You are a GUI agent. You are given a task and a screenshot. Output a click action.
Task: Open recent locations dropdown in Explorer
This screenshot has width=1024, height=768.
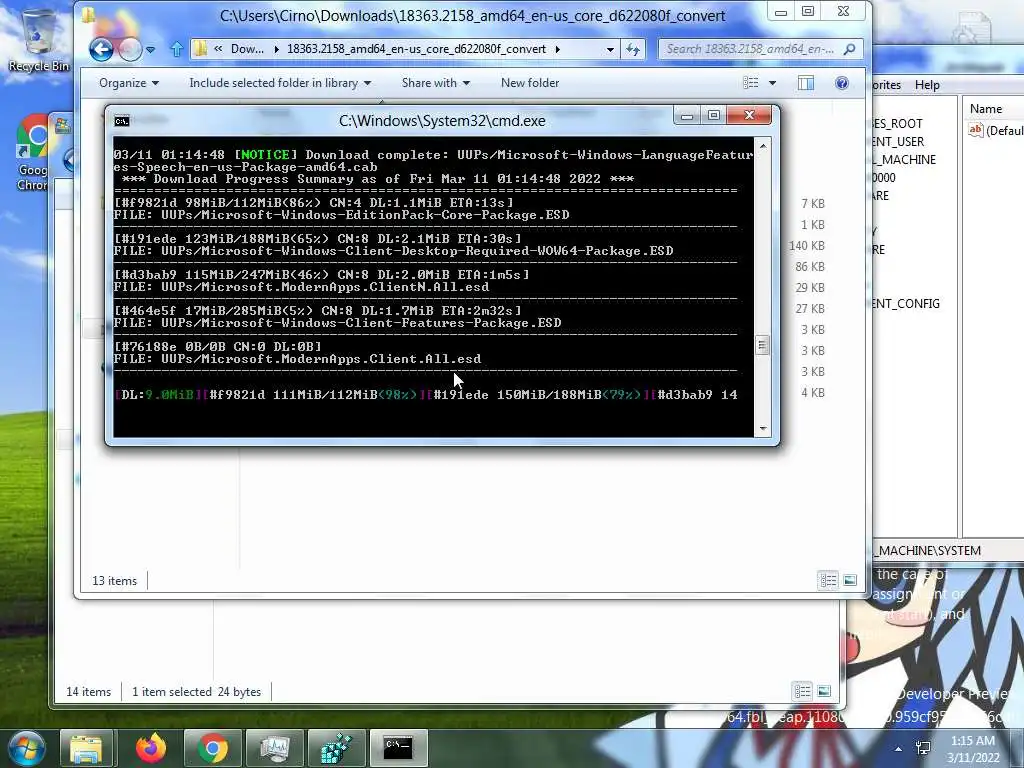point(151,49)
